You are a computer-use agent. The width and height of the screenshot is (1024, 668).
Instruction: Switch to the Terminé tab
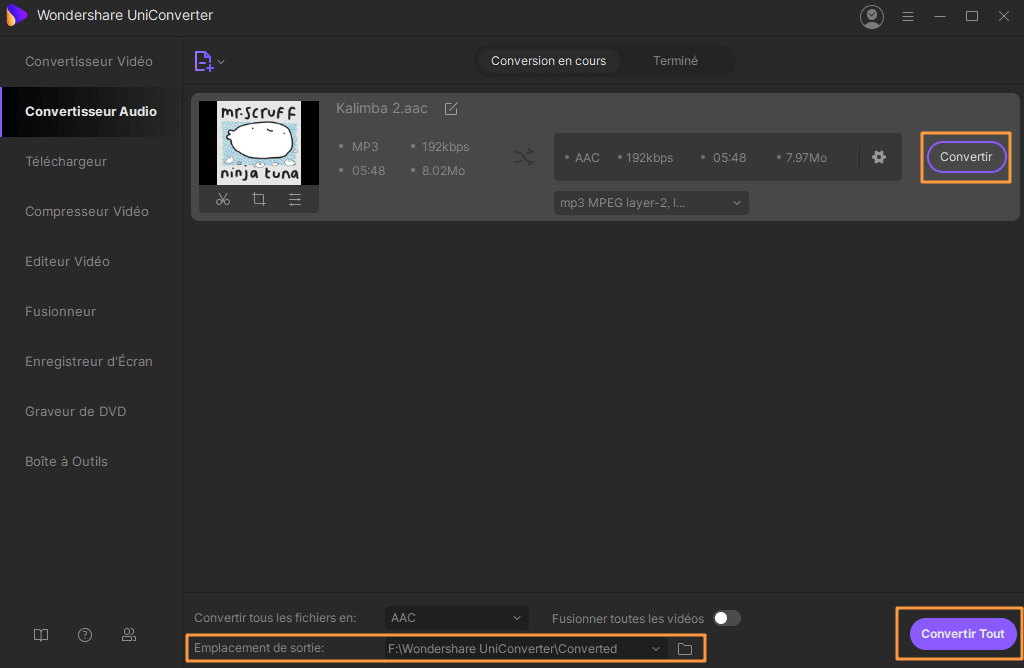tap(675, 61)
